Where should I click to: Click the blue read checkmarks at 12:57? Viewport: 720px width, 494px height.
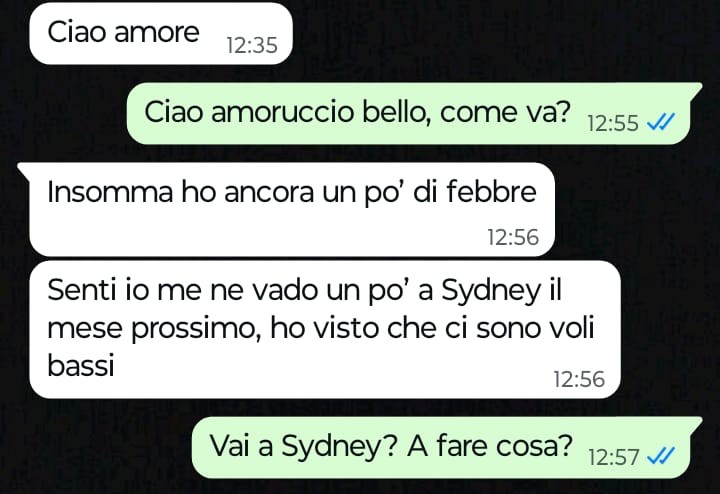click(660, 457)
